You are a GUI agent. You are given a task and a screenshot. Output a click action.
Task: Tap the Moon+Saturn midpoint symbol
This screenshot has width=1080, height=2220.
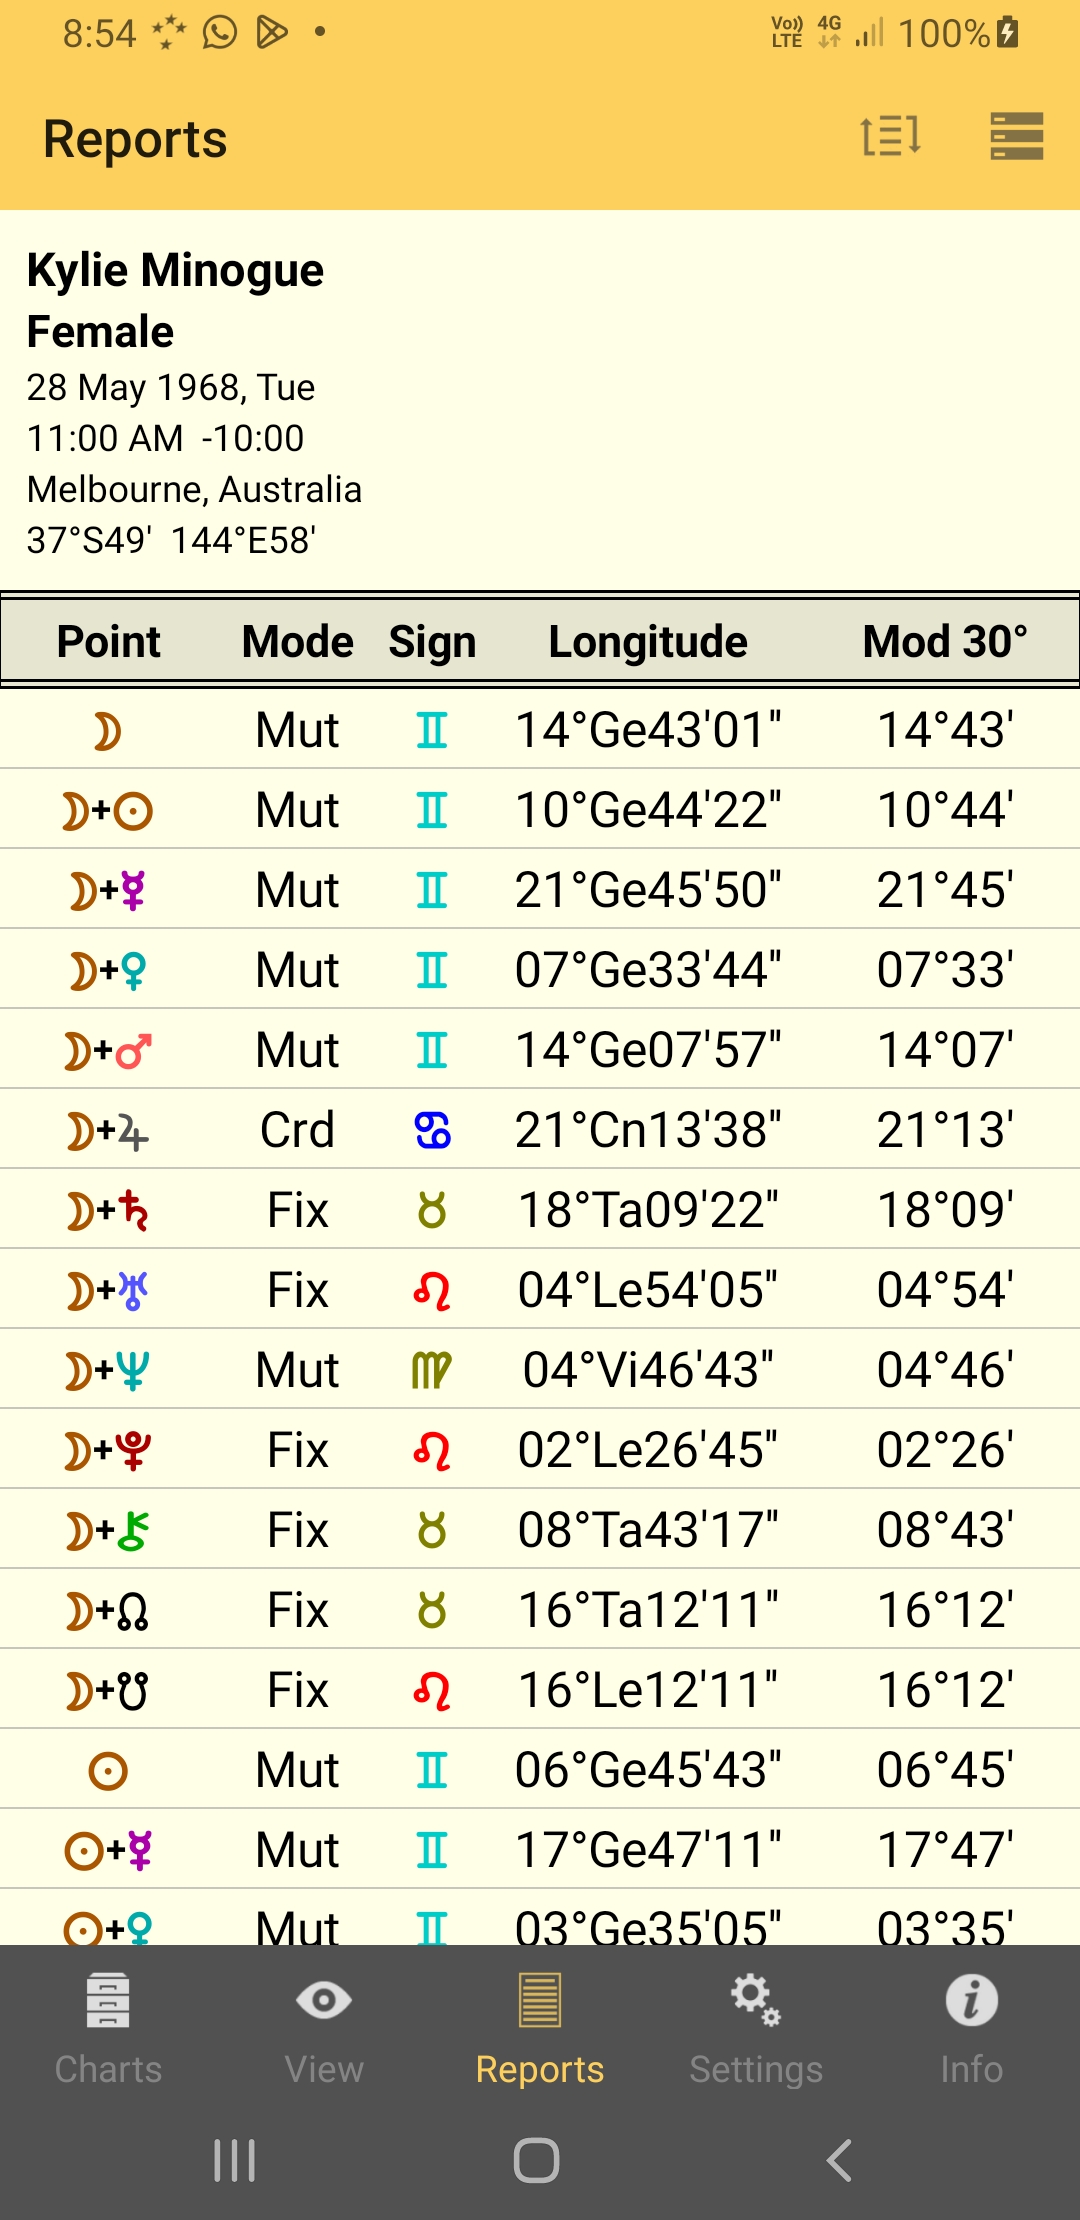pos(108,1211)
